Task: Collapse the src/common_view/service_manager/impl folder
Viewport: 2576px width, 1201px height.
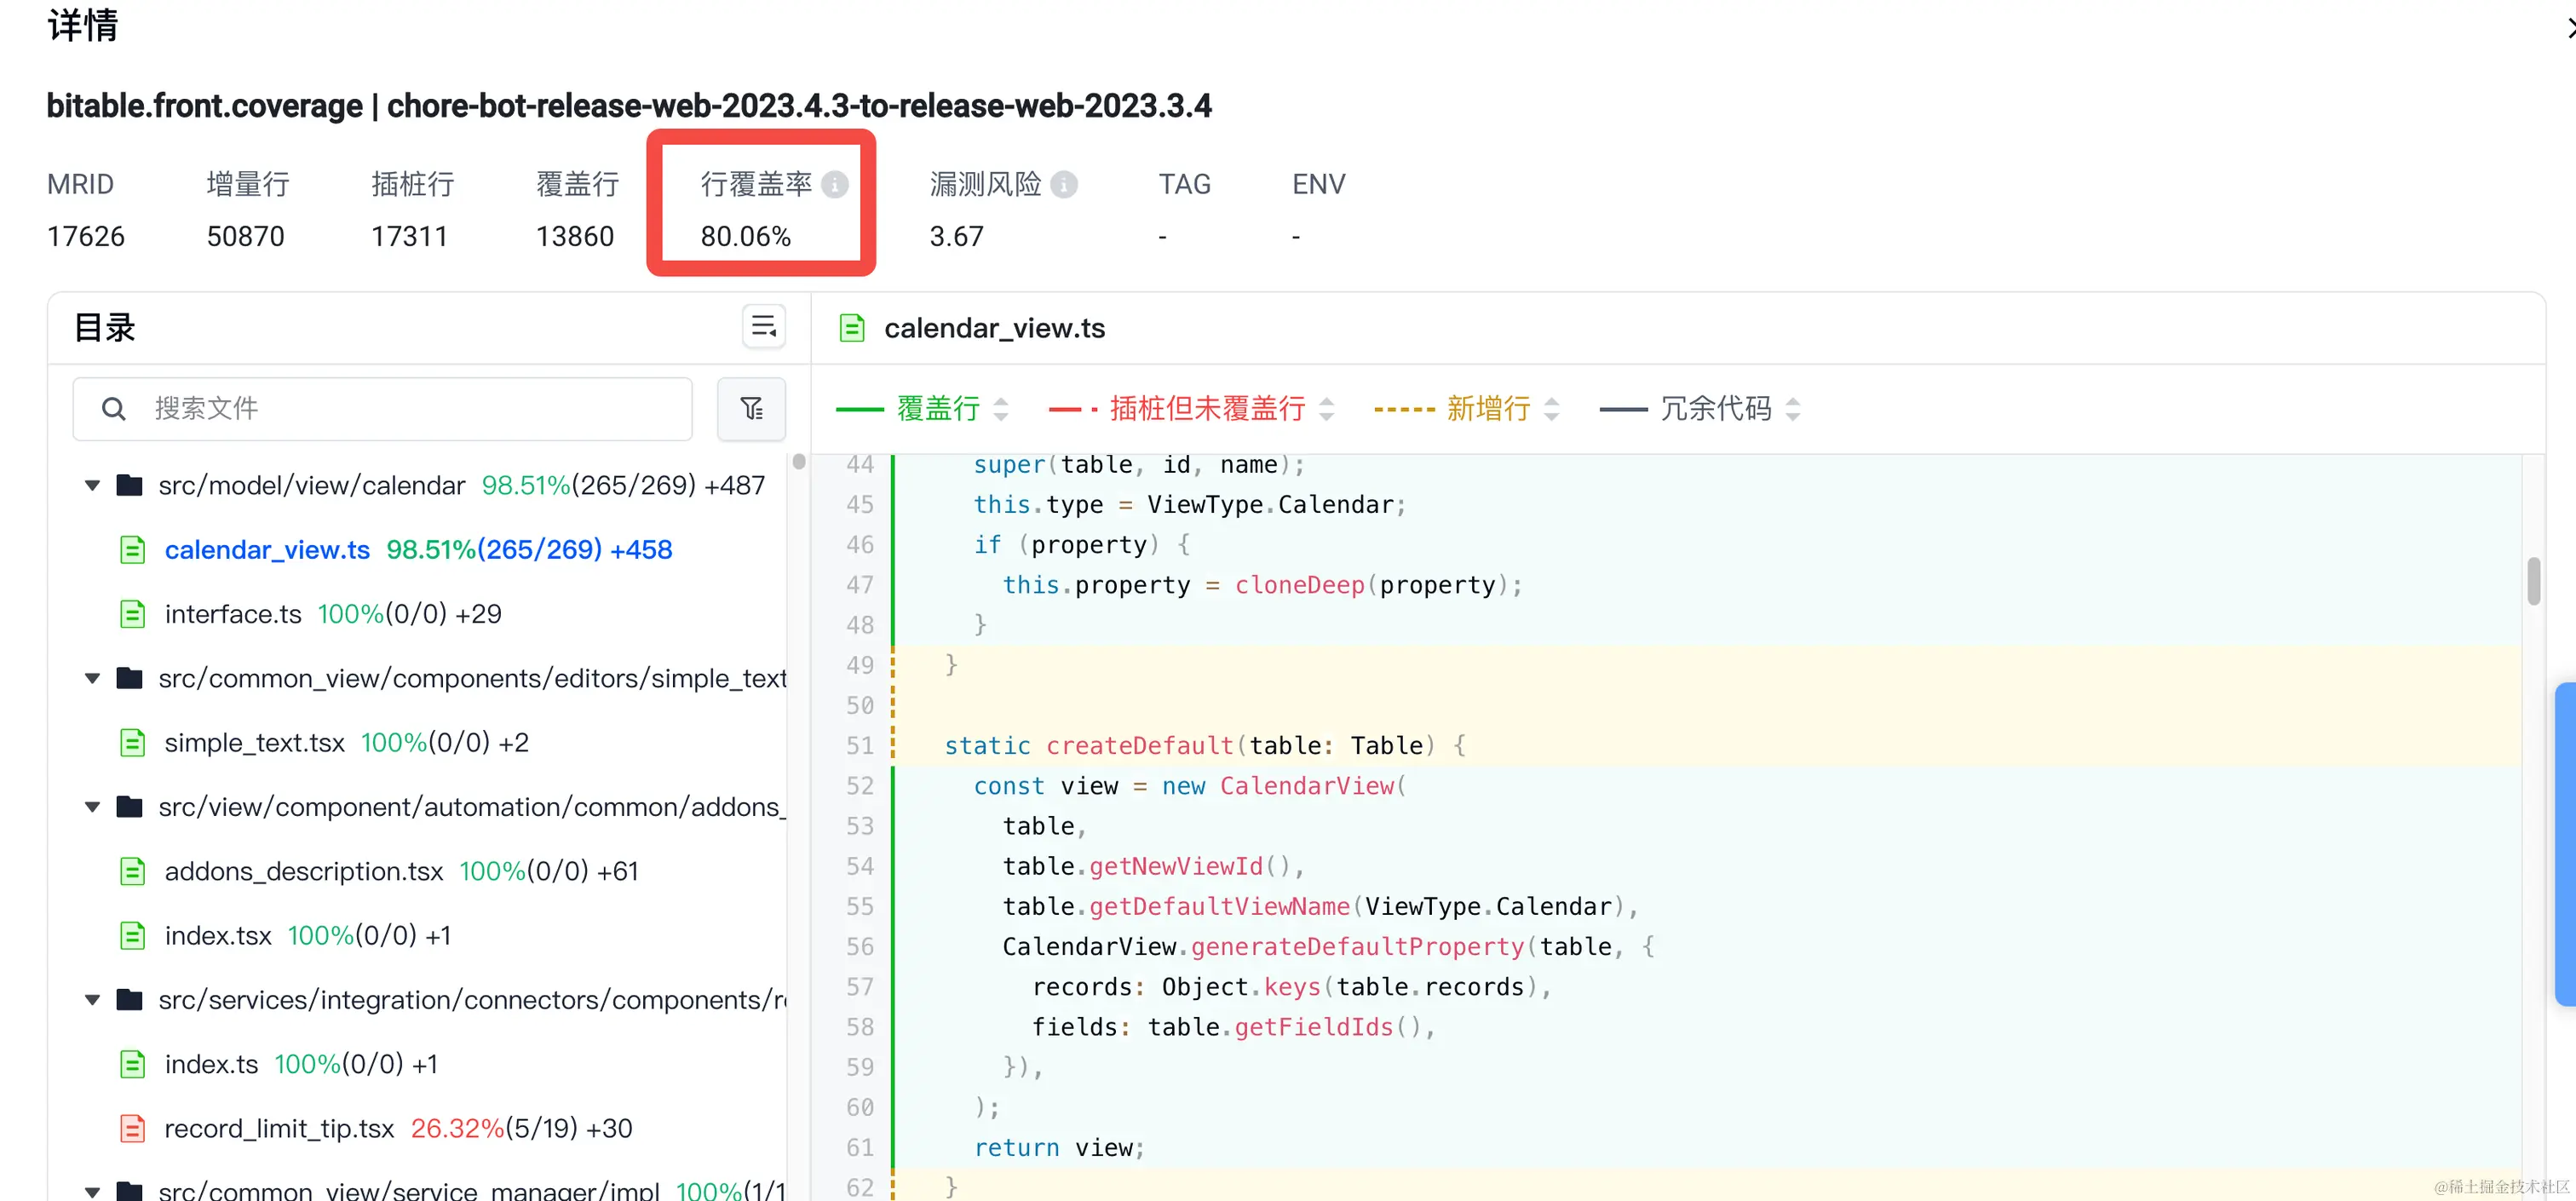Action: tap(92, 1192)
